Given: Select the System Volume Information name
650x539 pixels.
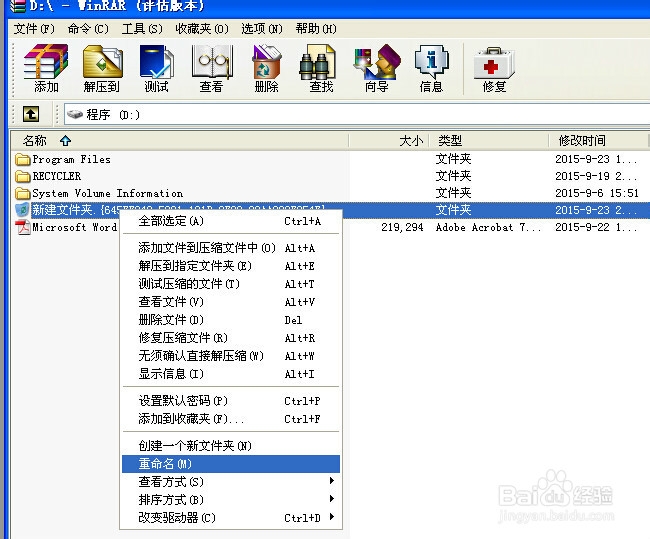Looking at the screenshot, I should tap(108, 194).
